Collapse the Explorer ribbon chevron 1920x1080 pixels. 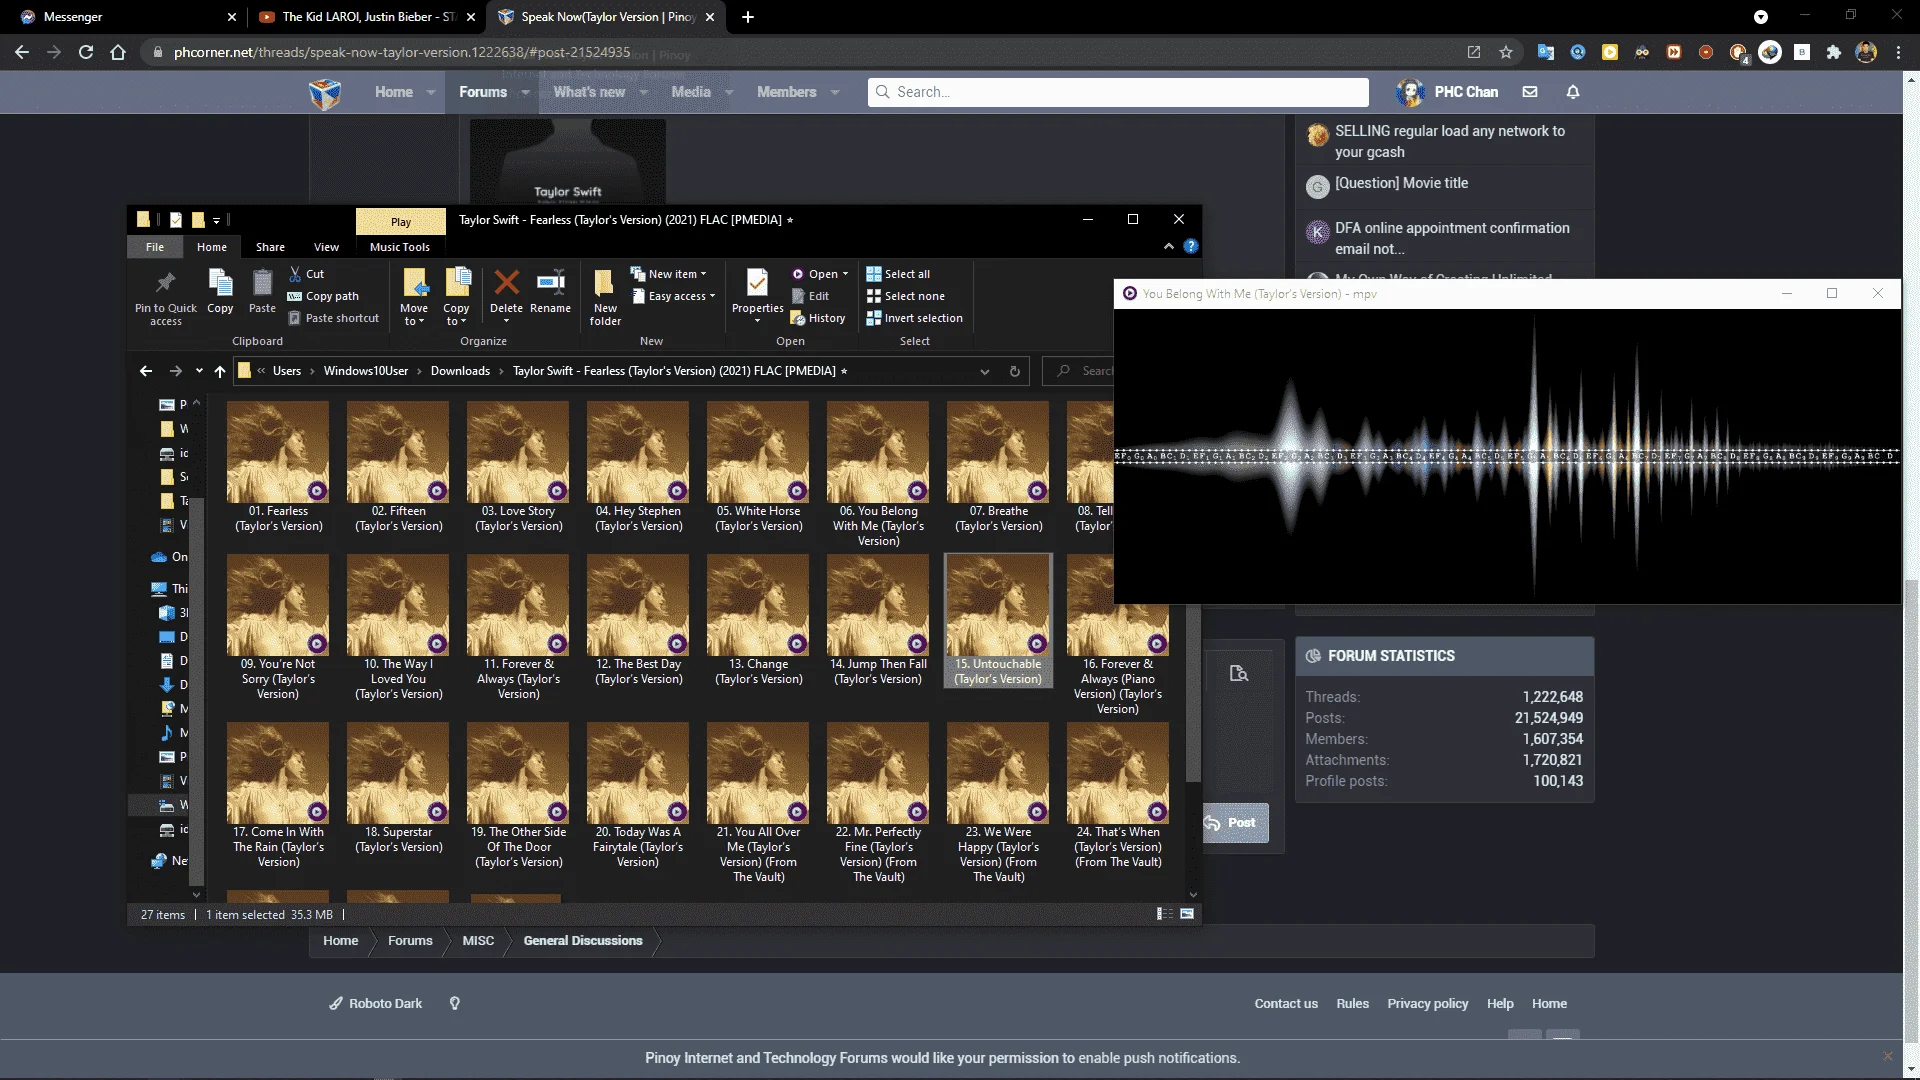(1168, 246)
